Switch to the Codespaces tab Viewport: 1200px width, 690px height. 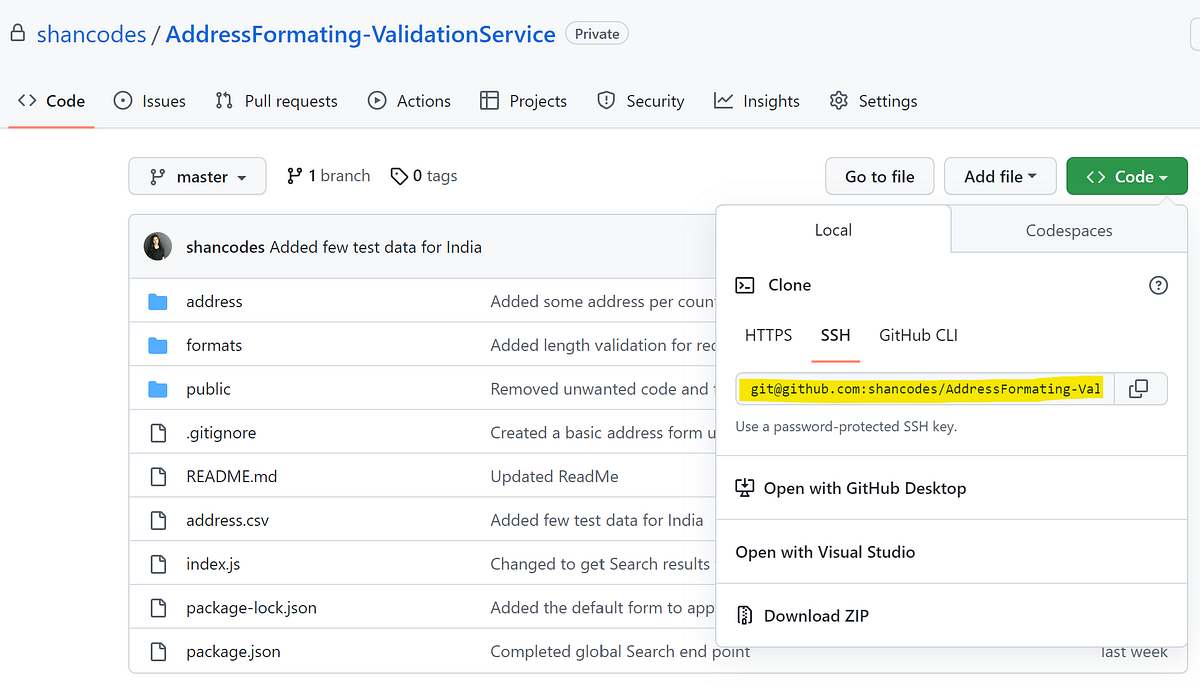coord(1068,230)
